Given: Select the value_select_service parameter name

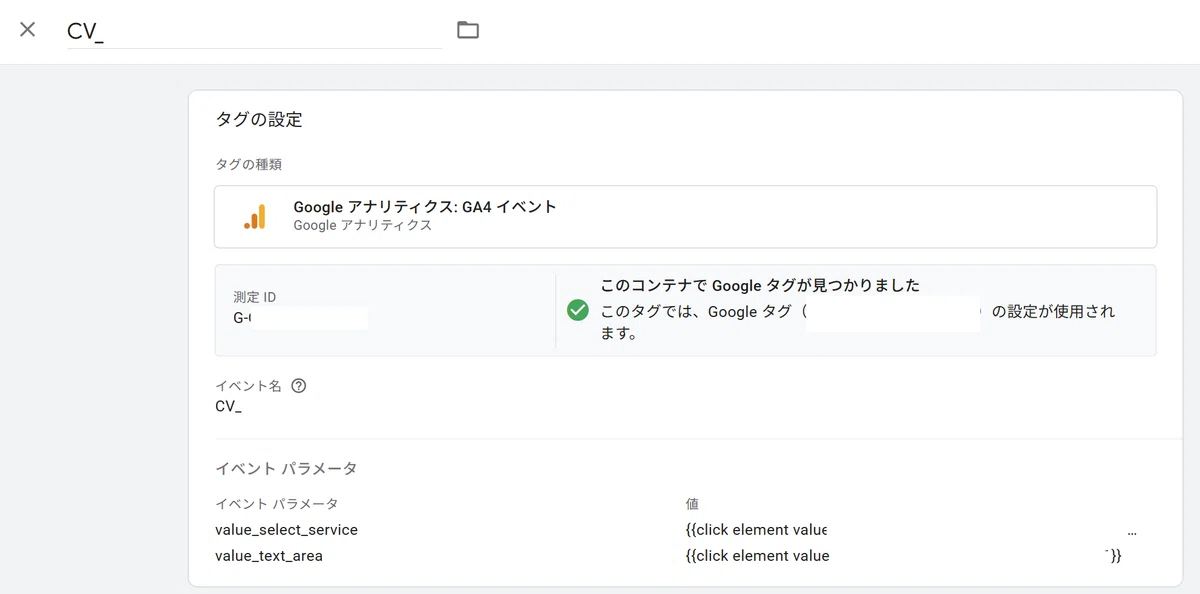Looking at the screenshot, I should [286, 530].
